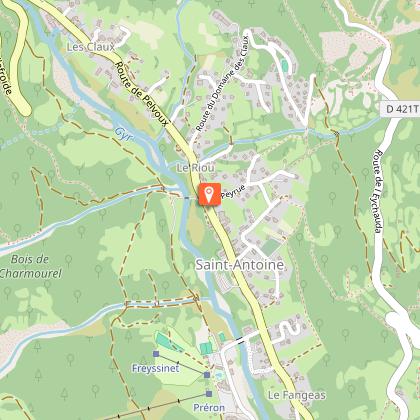Click the Freyssinet text label
420x420 pixels.
coord(156,368)
